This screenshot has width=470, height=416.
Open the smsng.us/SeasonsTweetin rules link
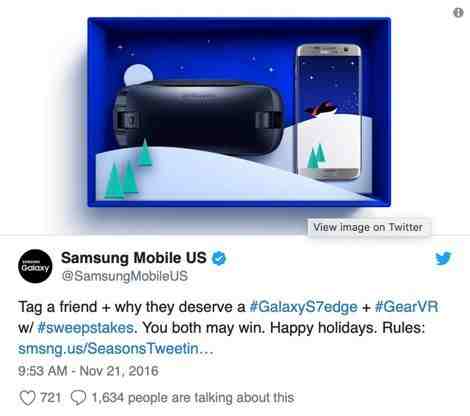coord(115,349)
